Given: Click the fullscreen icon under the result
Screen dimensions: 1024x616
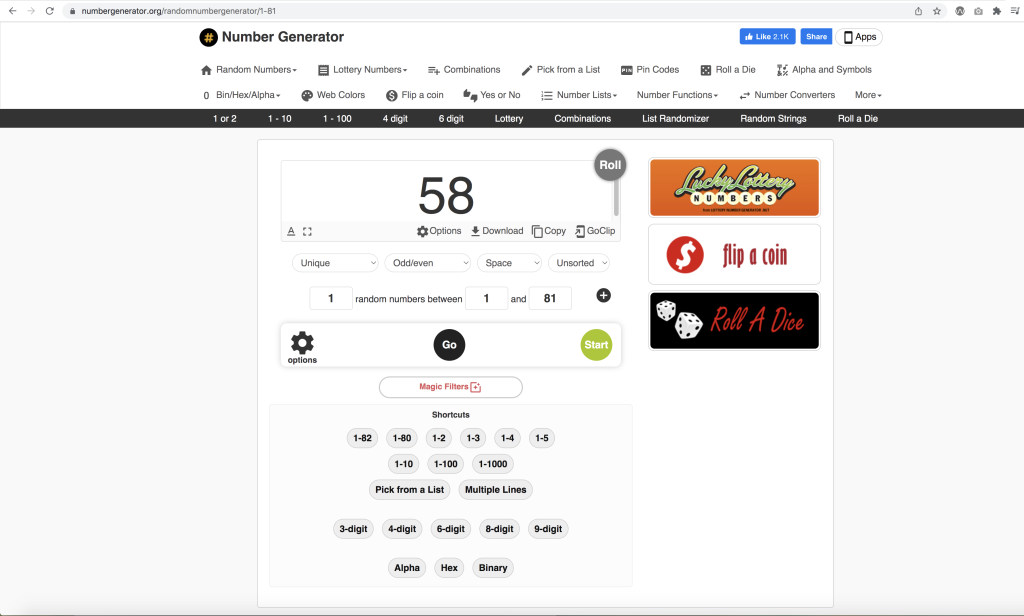Looking at the screenshot, I should tap(307, 231).
